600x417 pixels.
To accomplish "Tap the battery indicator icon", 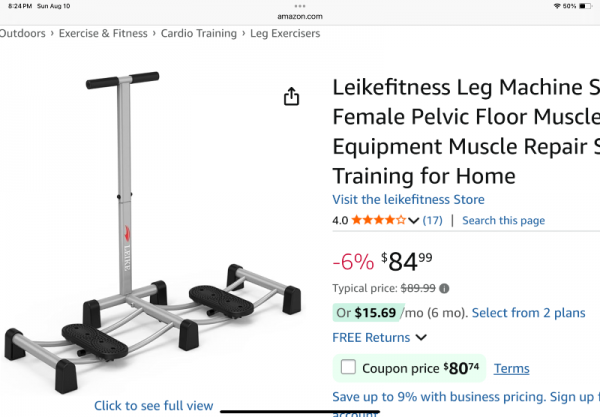I will [x=586, y=6].
